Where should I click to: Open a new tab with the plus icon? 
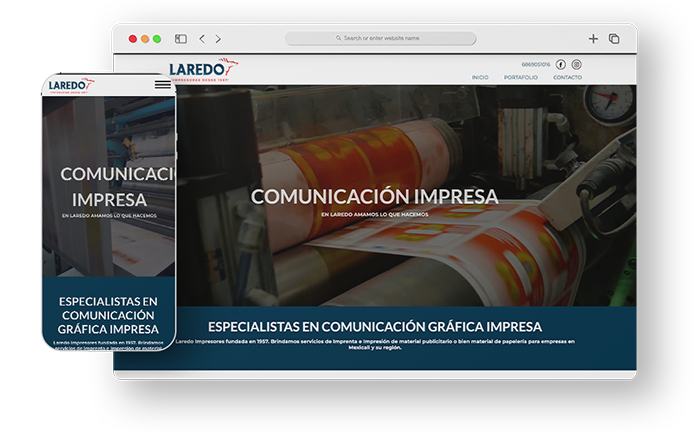pos(593,39)
